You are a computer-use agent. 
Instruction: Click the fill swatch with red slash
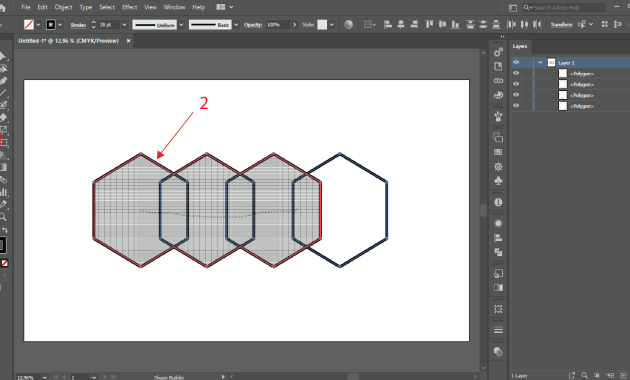click(x=29, y=25)
